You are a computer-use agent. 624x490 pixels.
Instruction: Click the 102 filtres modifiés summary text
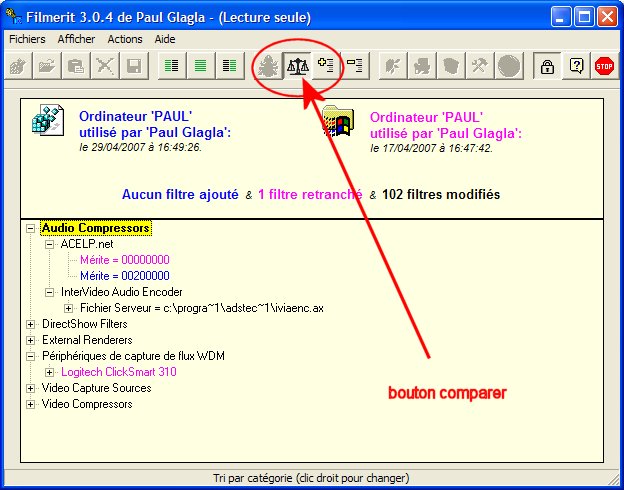(x=441, y=195)
